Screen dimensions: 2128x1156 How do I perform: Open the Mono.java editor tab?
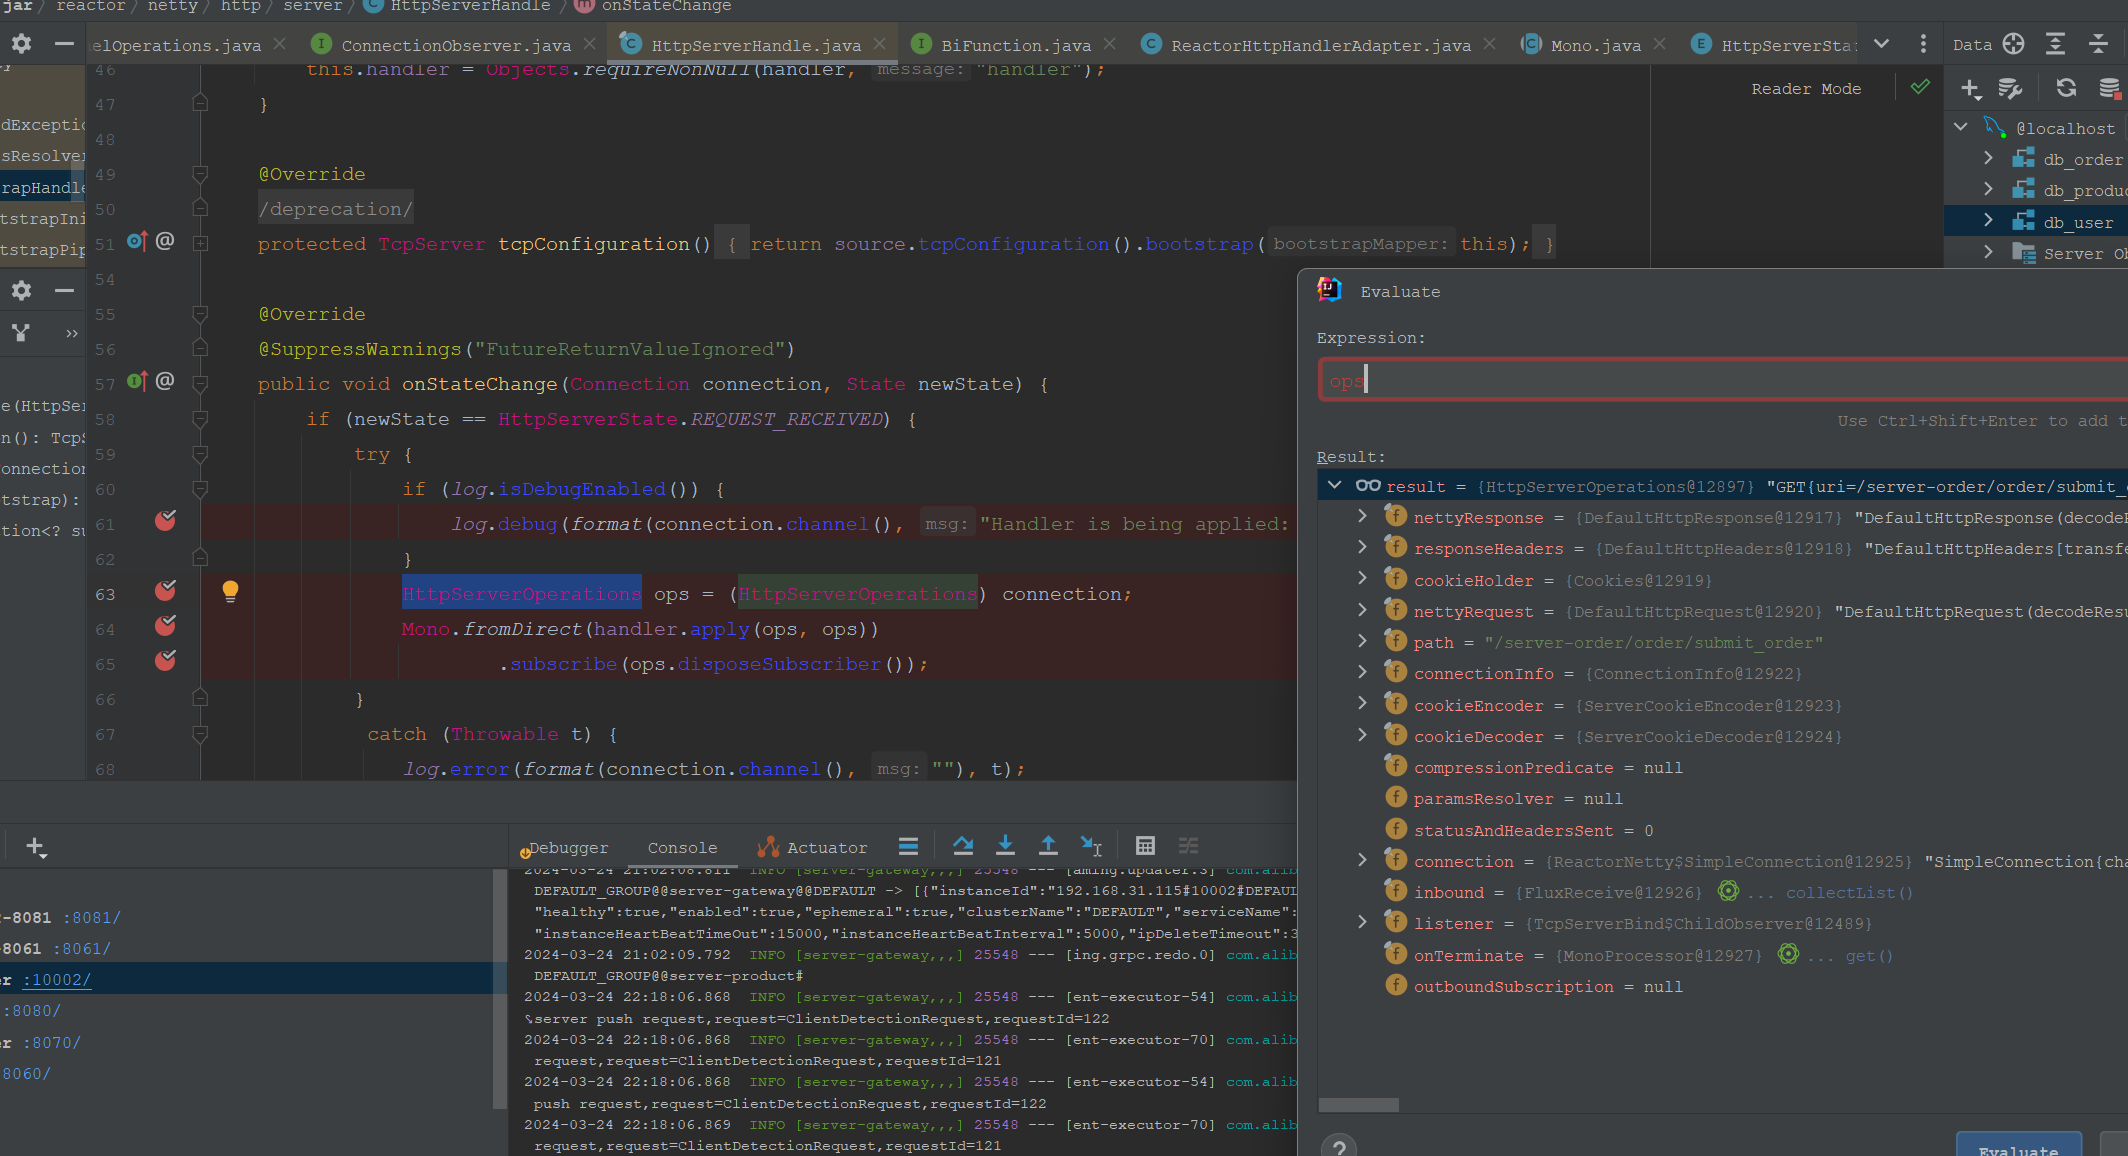pos(1595,45)
